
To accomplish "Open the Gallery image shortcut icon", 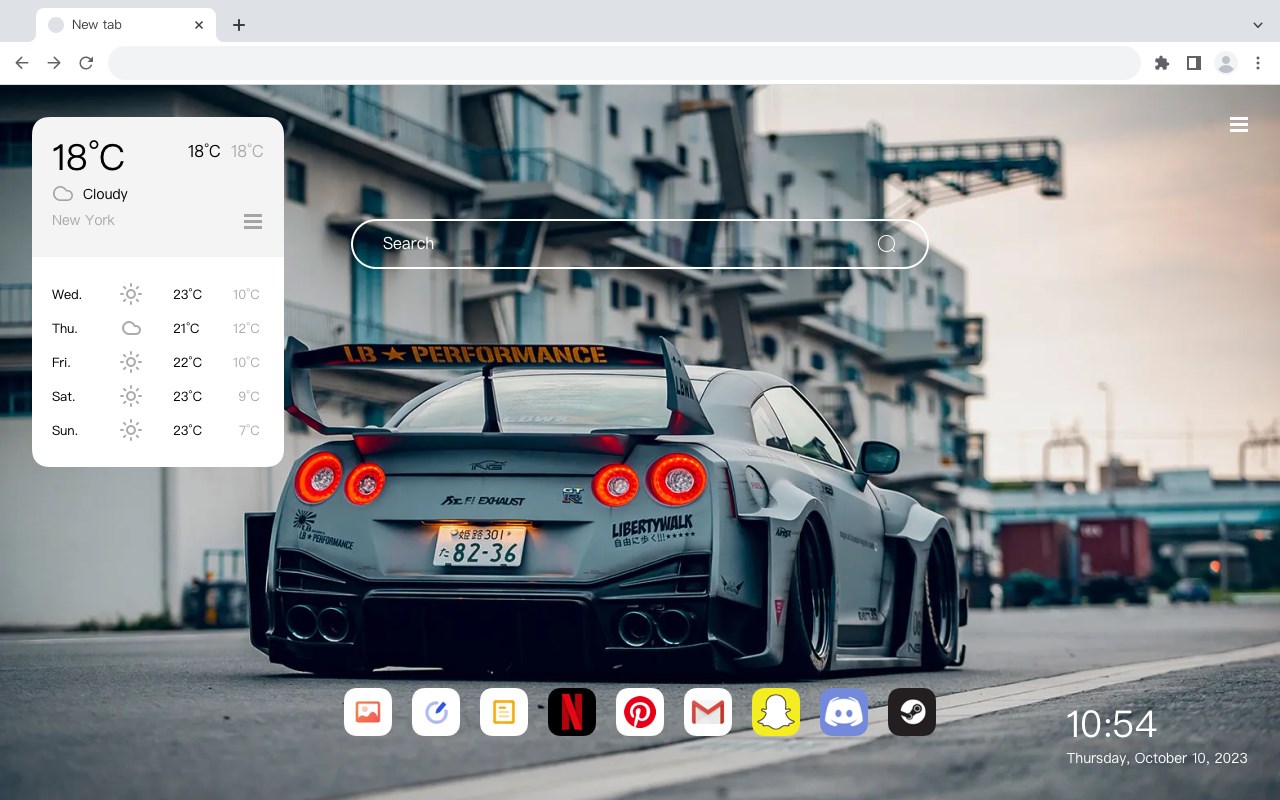I will (368, 712).
